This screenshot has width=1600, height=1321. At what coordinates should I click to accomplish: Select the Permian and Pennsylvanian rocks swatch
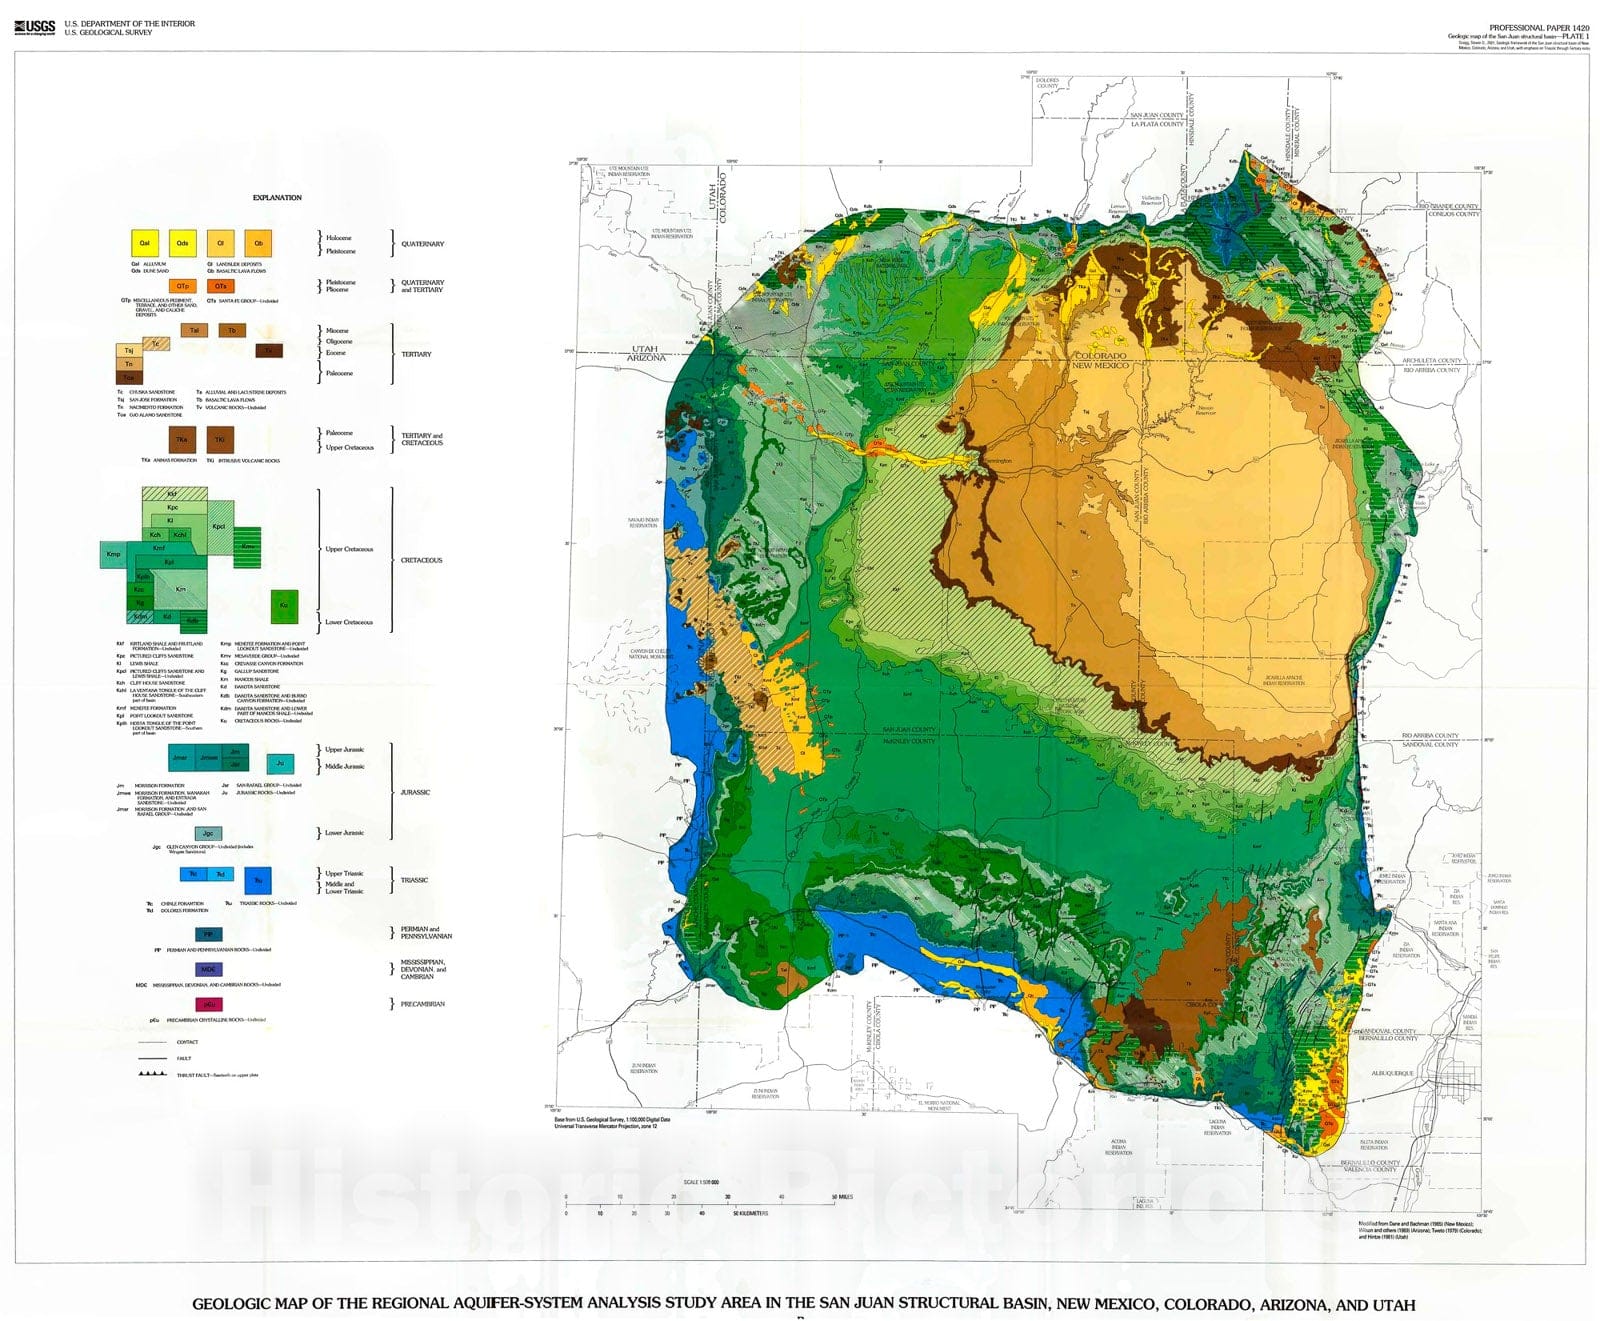pos(208,935)
